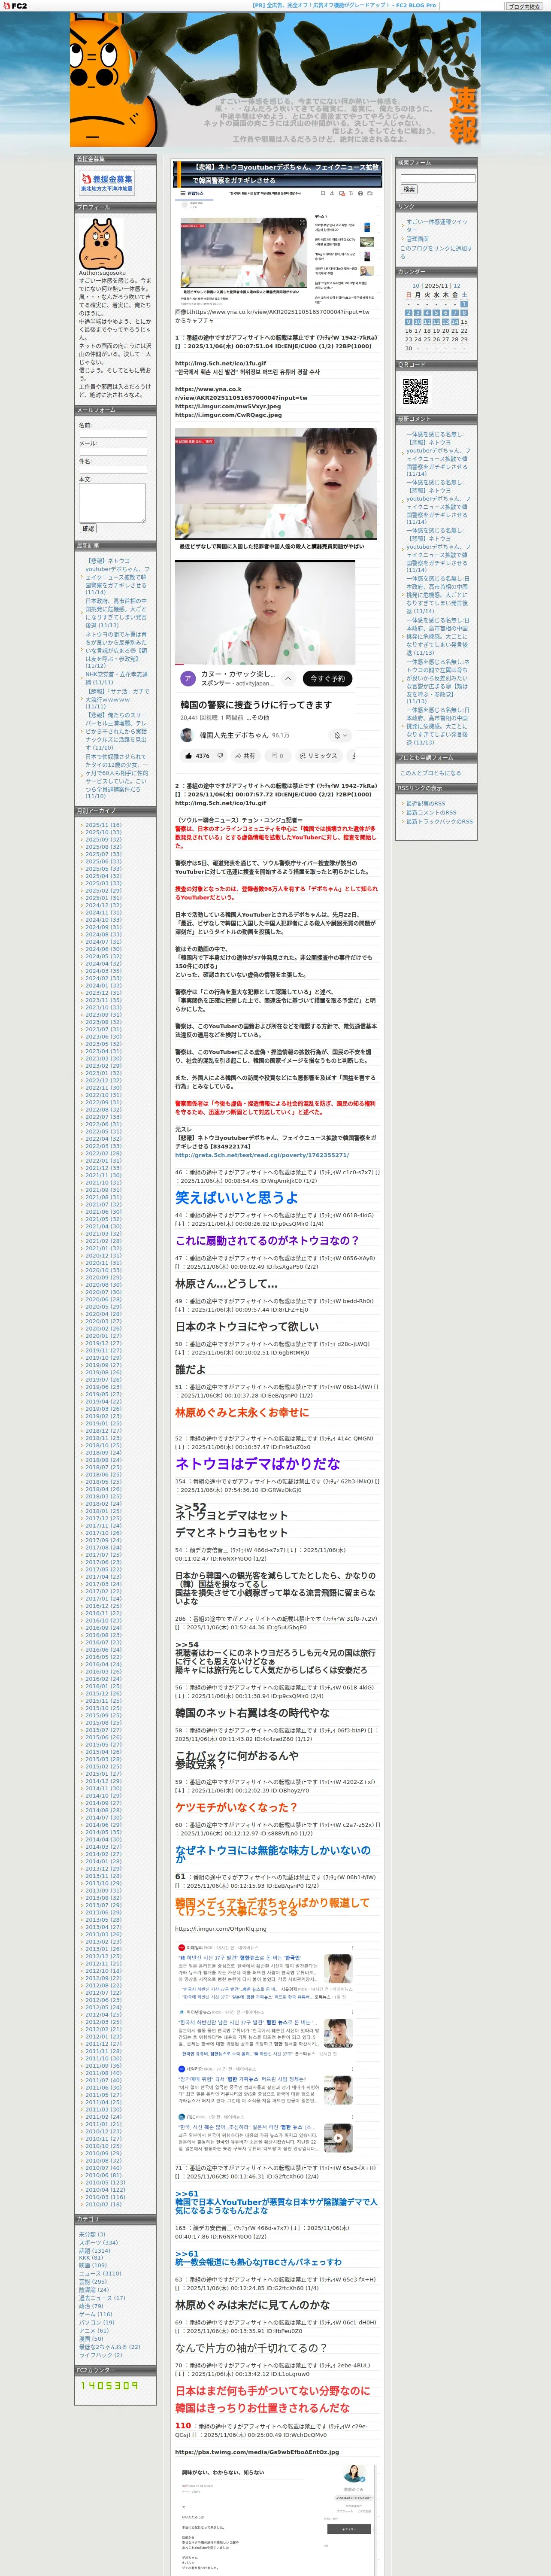This screenshot has height=2576, width=551.
Task: Select calendar day 14
Action: click(455, 322)
